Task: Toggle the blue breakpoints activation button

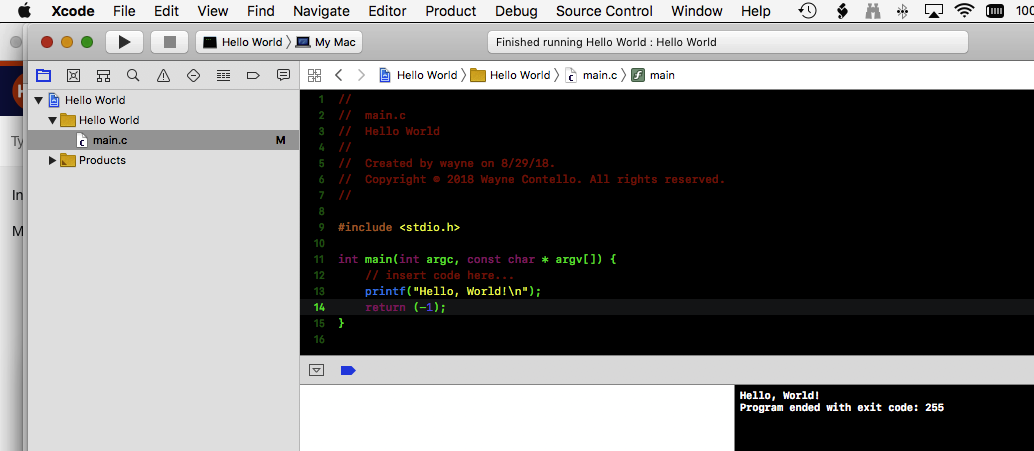Action: pyautogui.click(x=348, y=370)
